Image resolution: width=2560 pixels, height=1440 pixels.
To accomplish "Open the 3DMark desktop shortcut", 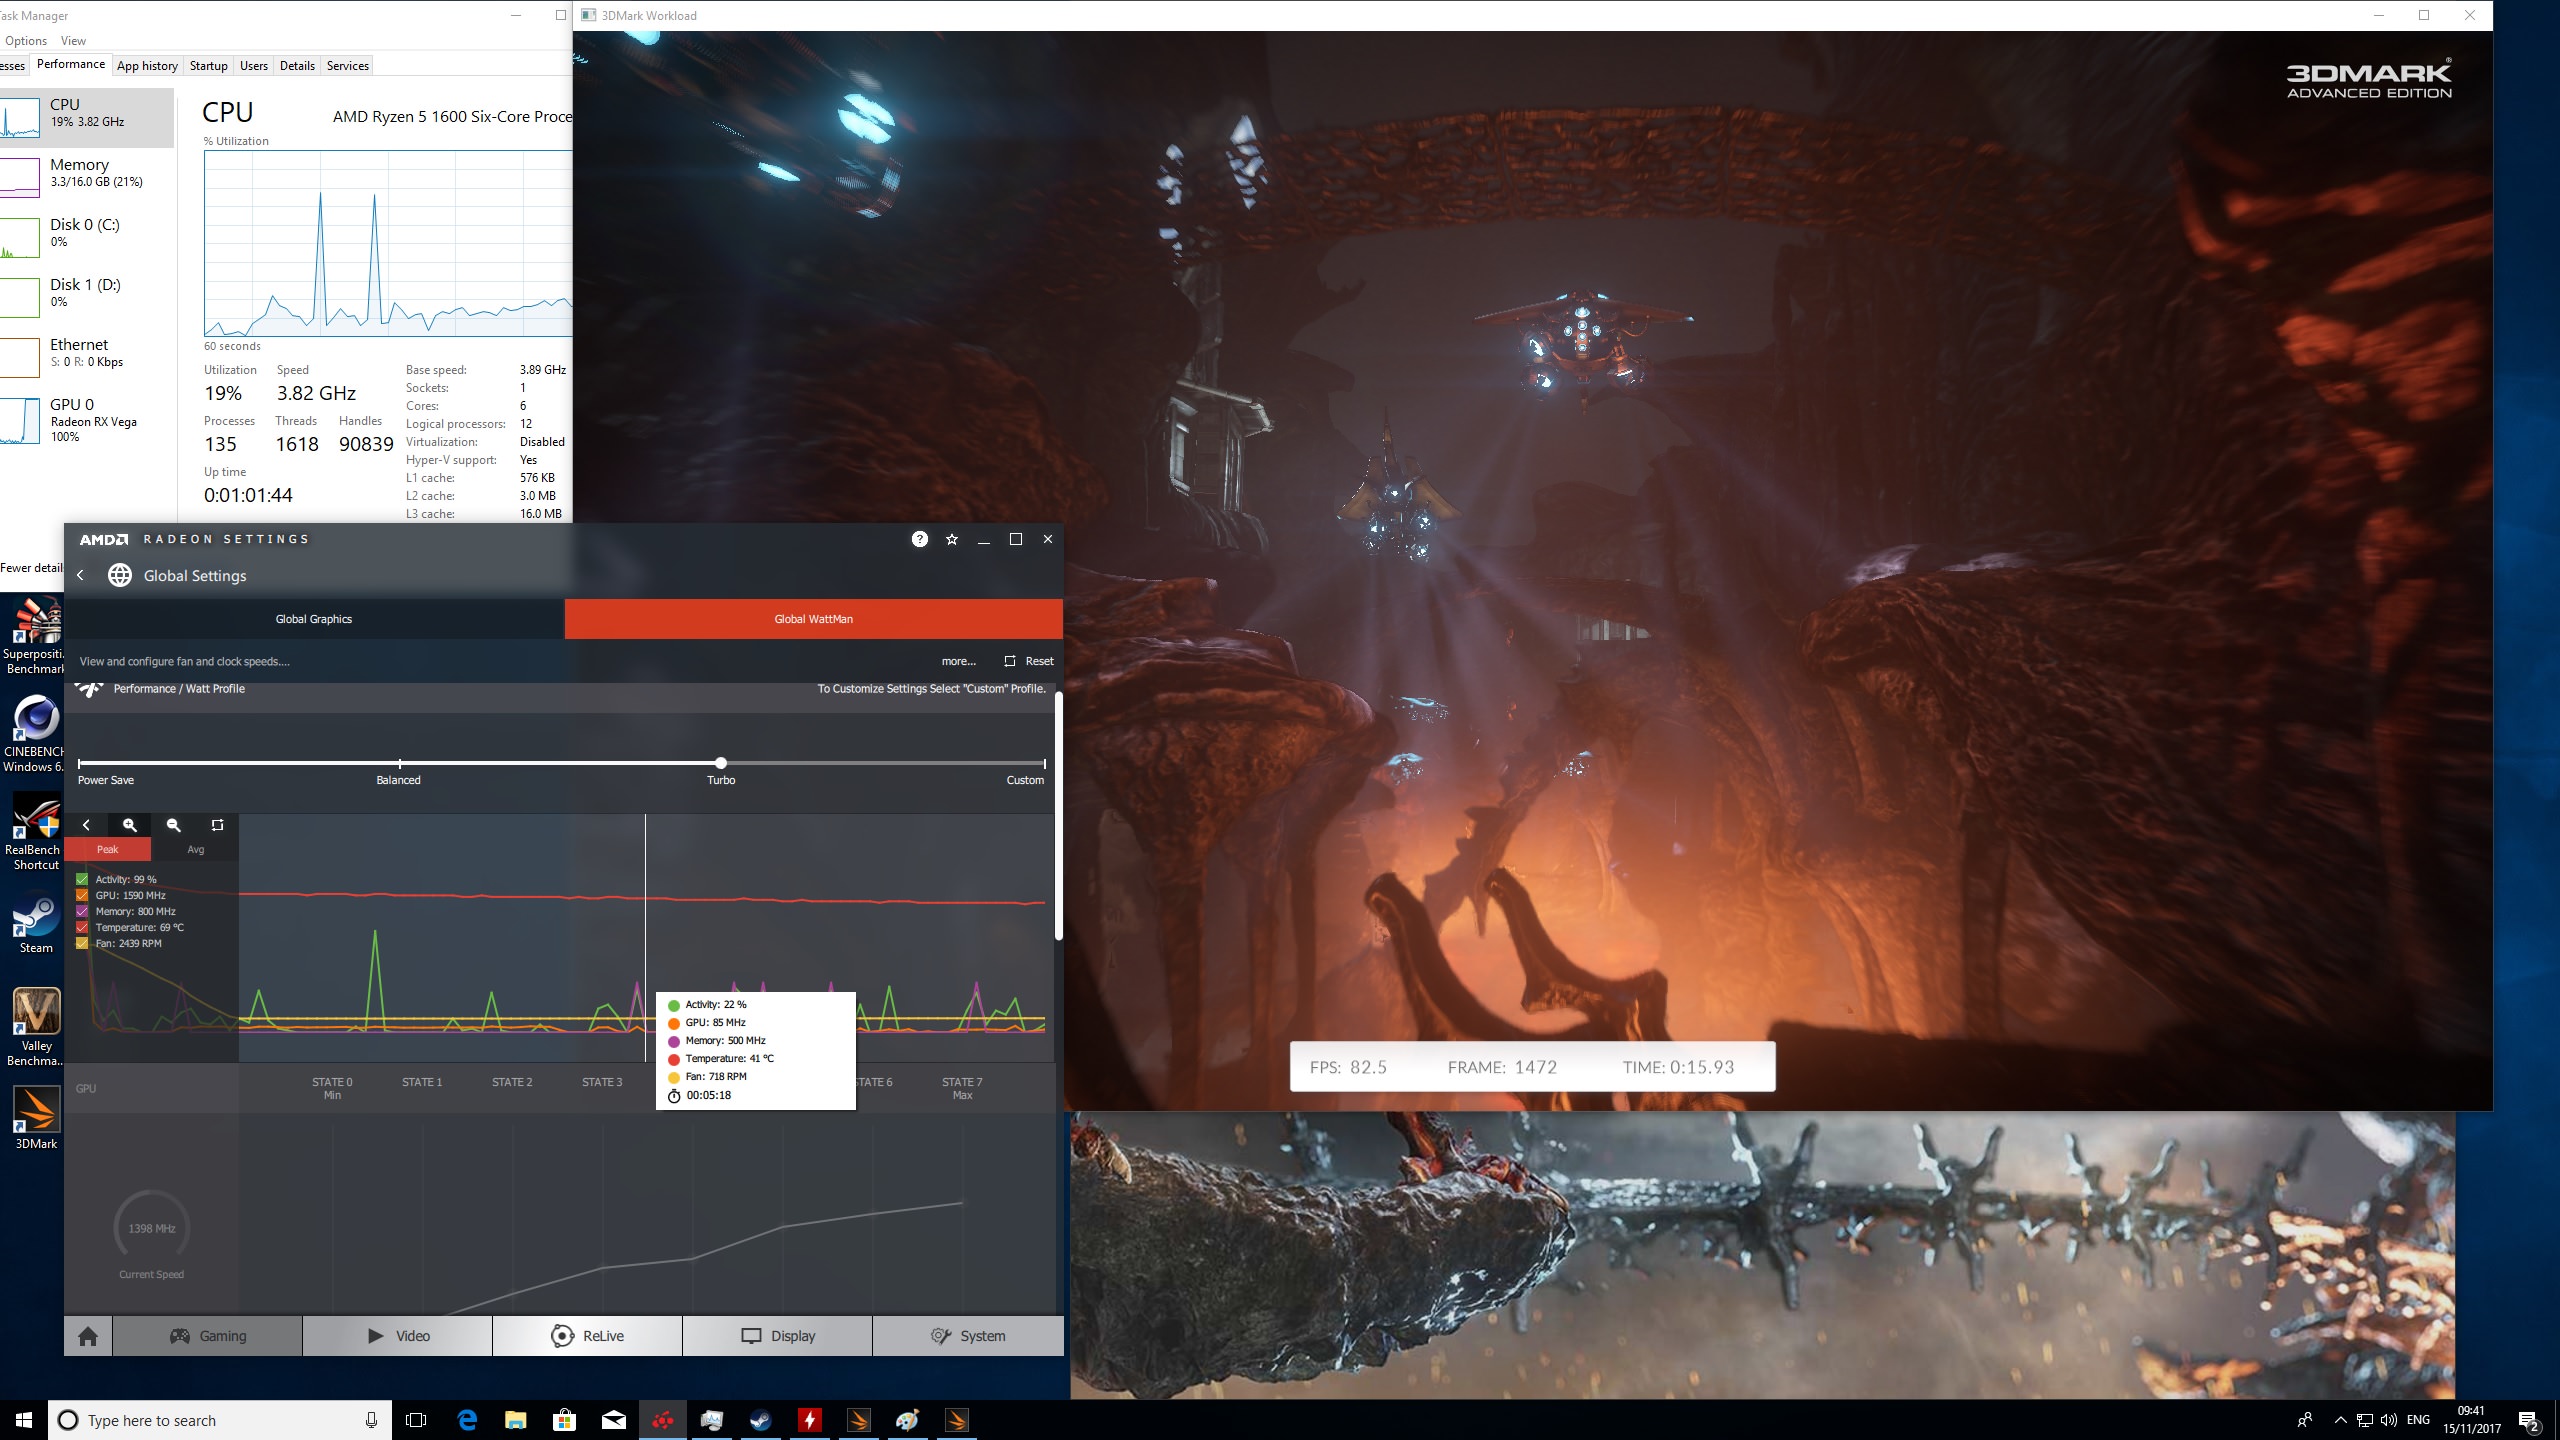I will 36,1118.
